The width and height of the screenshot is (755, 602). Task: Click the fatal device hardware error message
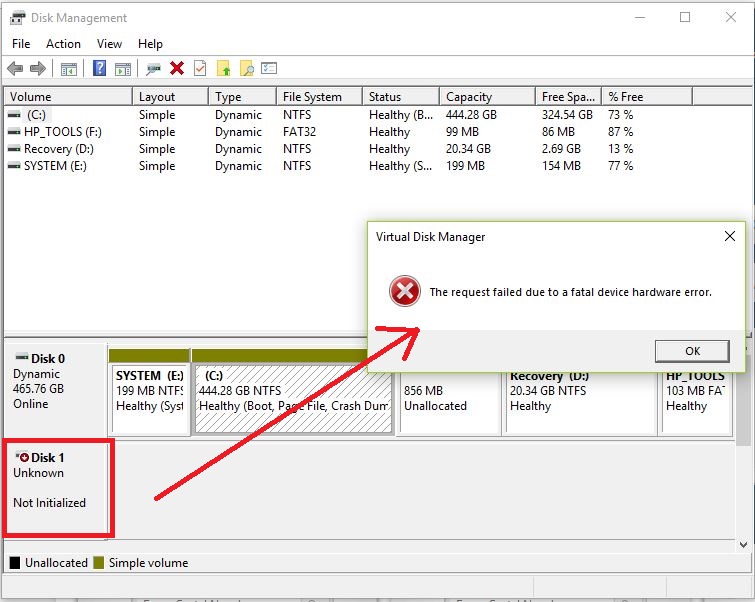point(570,292)
